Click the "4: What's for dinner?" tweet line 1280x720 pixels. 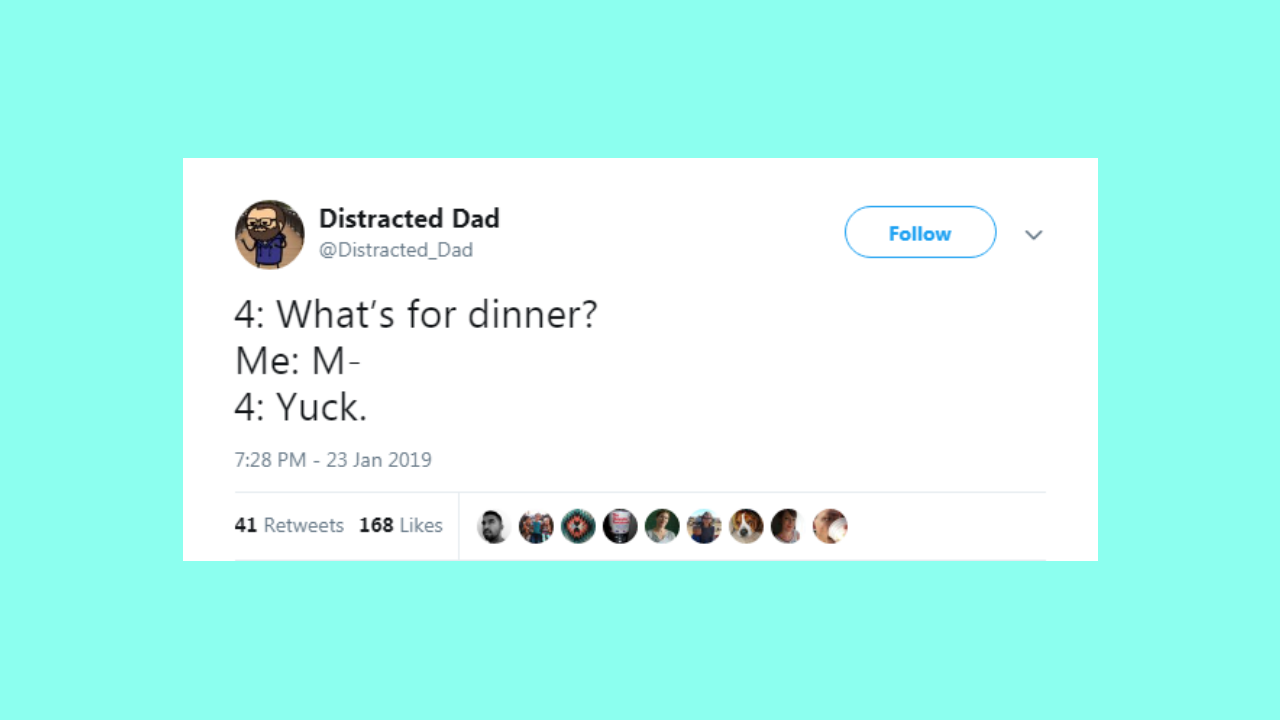click(x=416, y=314)
